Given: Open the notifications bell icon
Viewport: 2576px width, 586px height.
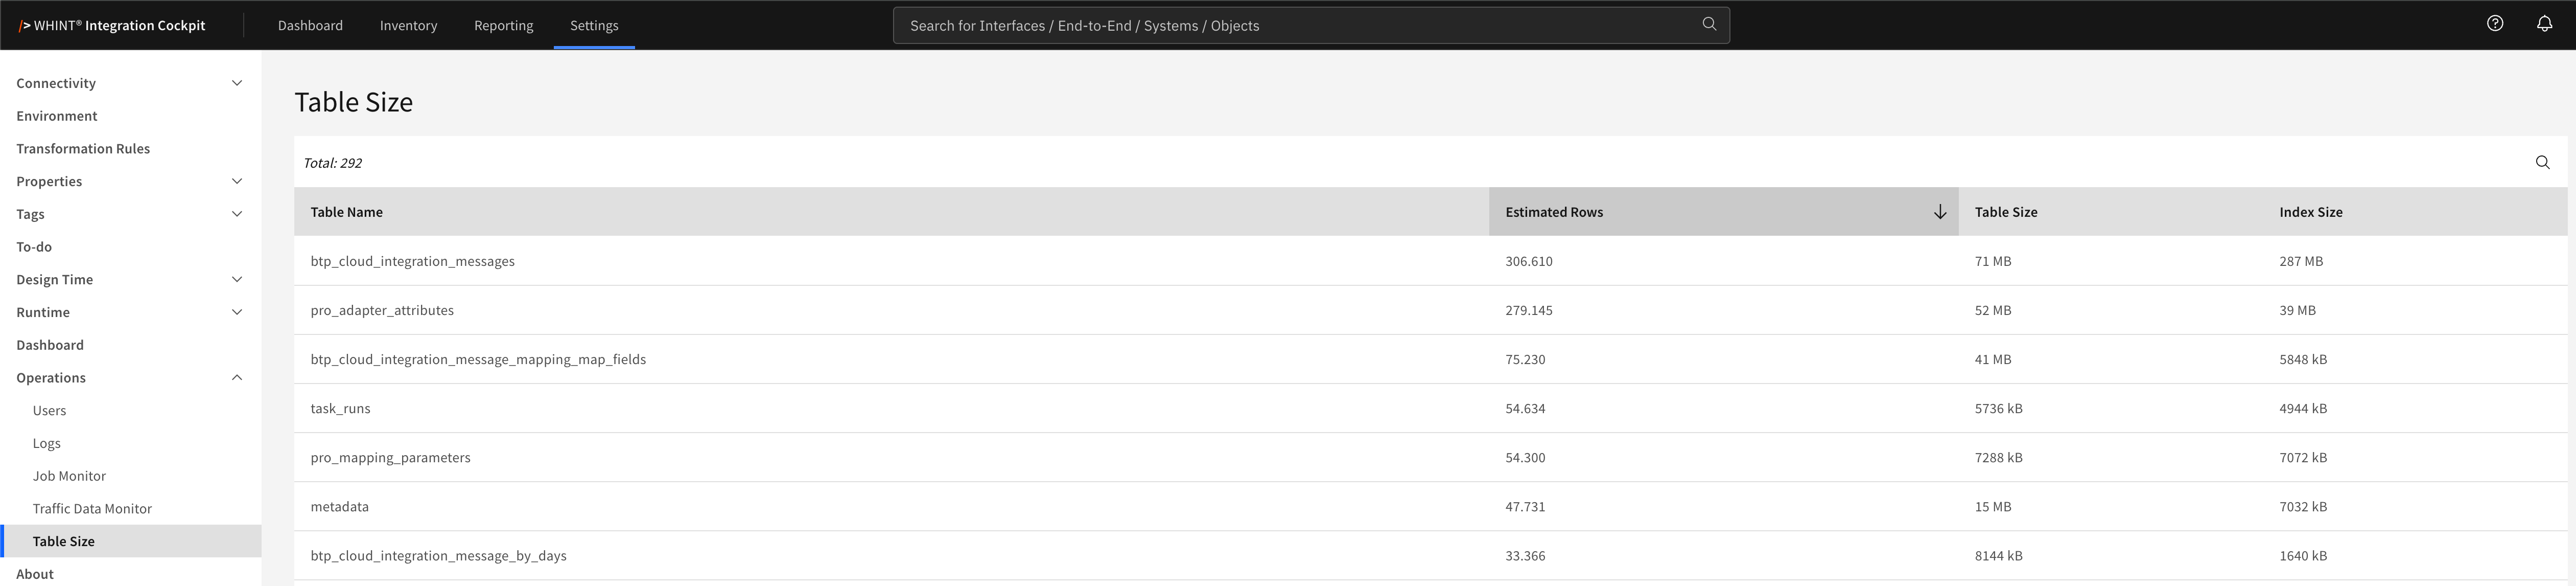Looking at the screenshot, I should (2544, 24).
